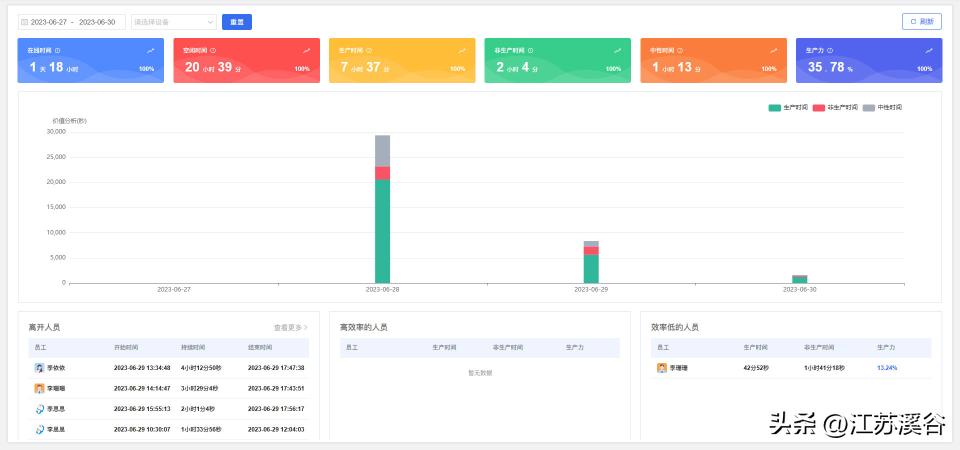Click the trend icon on 在线时间 card
This screenshot has width=960, height=450.
click(151, 50)
